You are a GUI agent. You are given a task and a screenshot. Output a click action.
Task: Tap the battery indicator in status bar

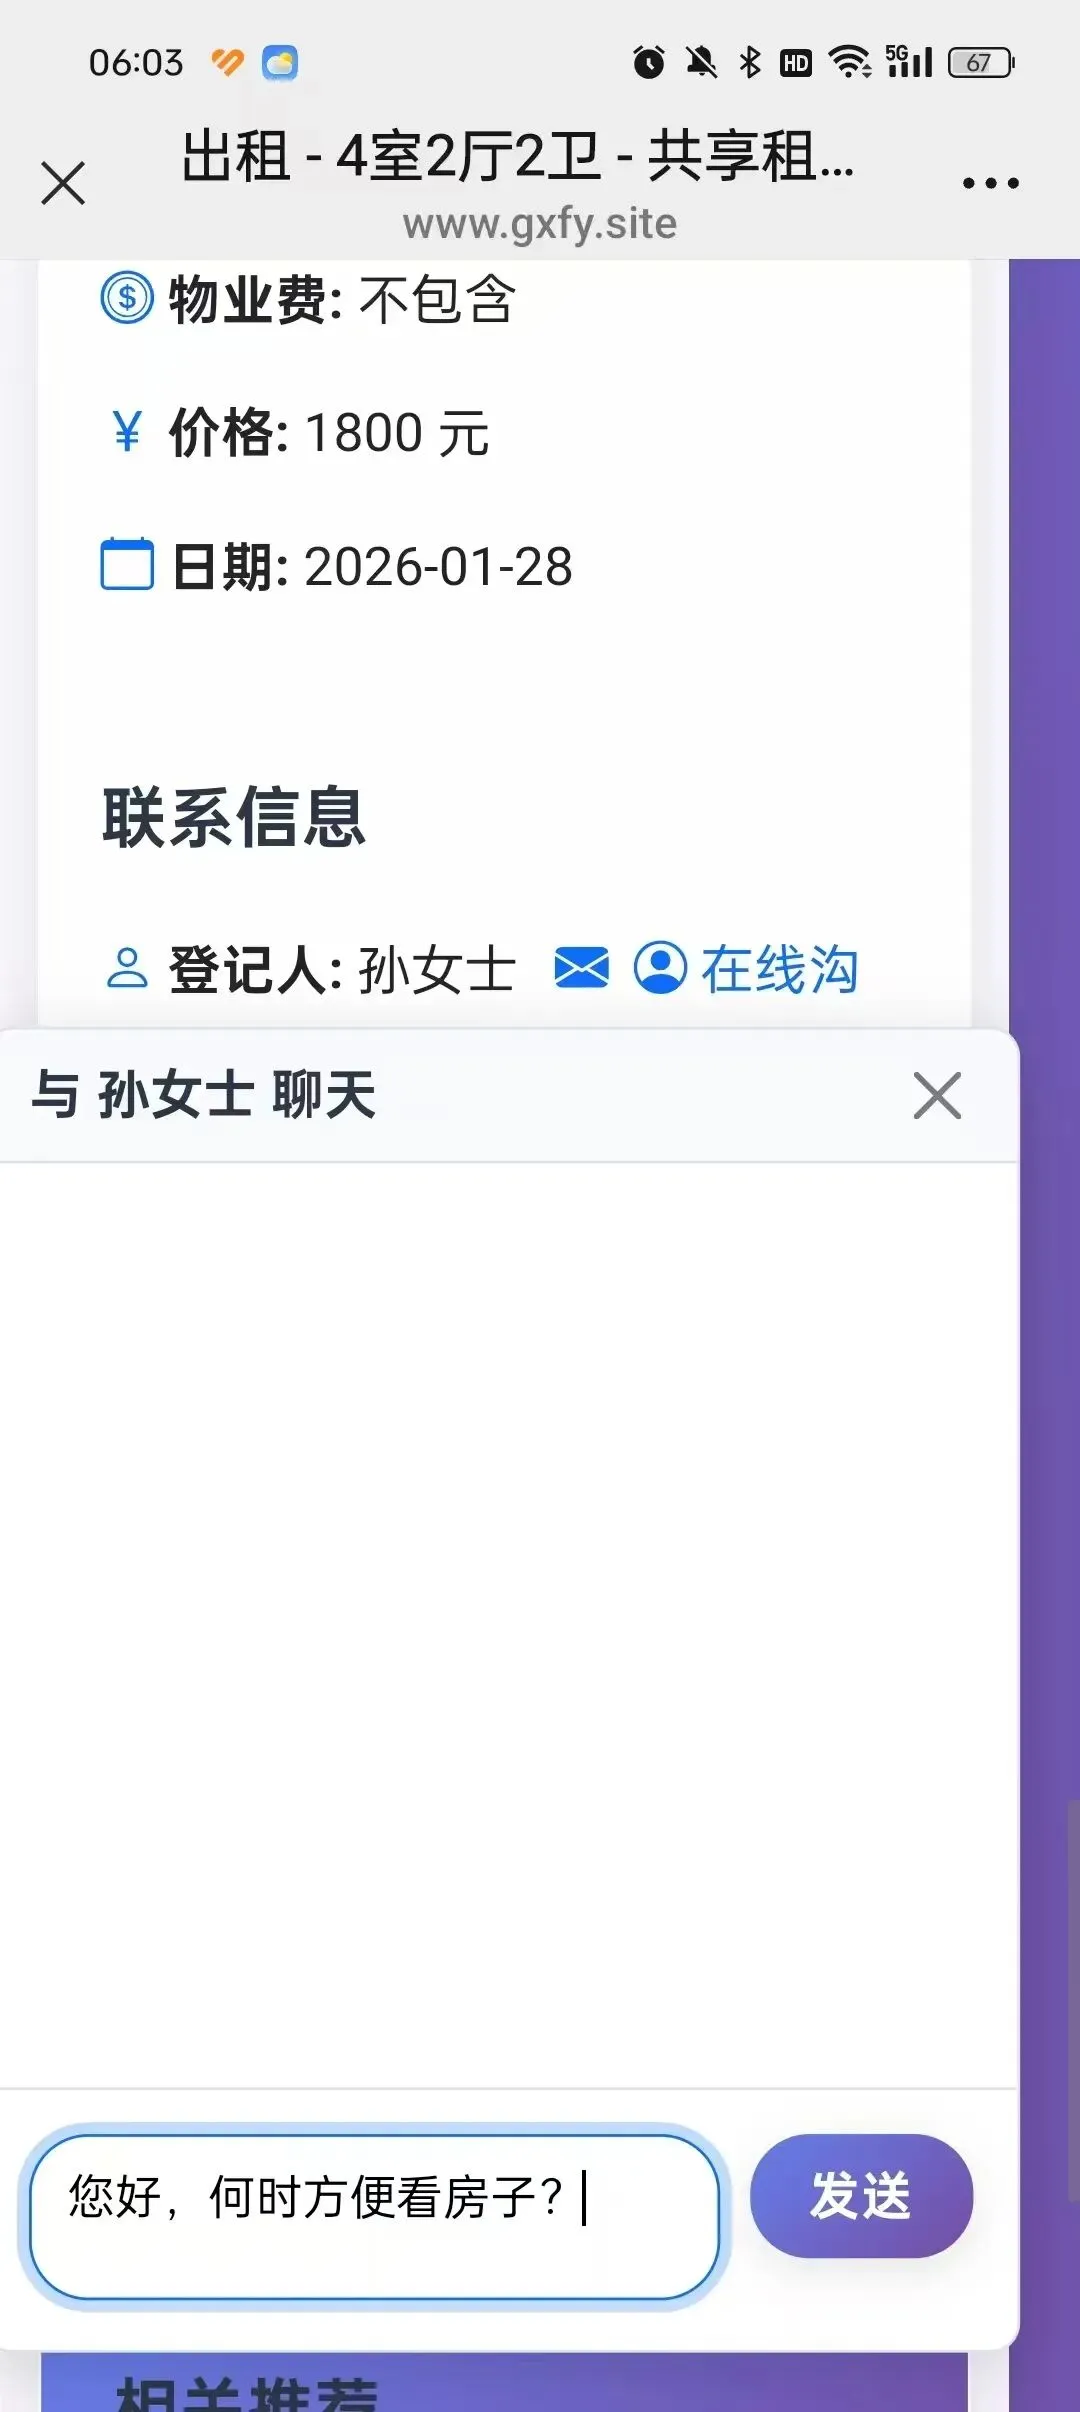click(981, 62)
